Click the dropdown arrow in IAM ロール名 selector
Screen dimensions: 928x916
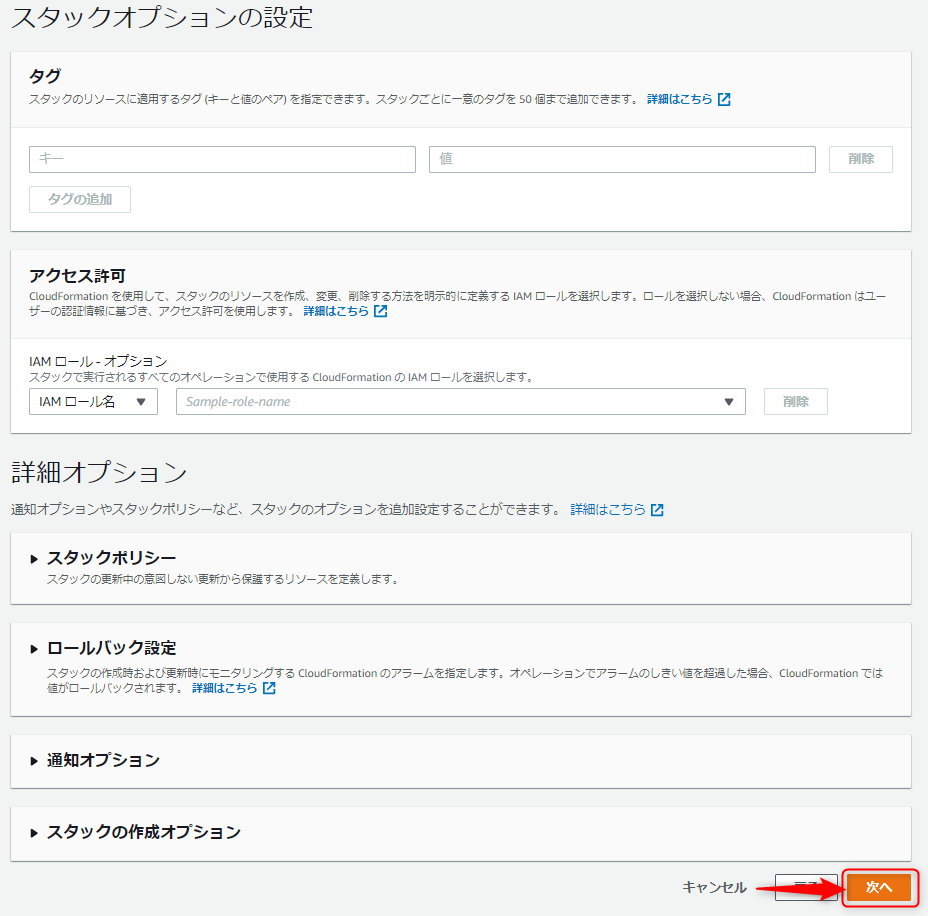[141, 402]
